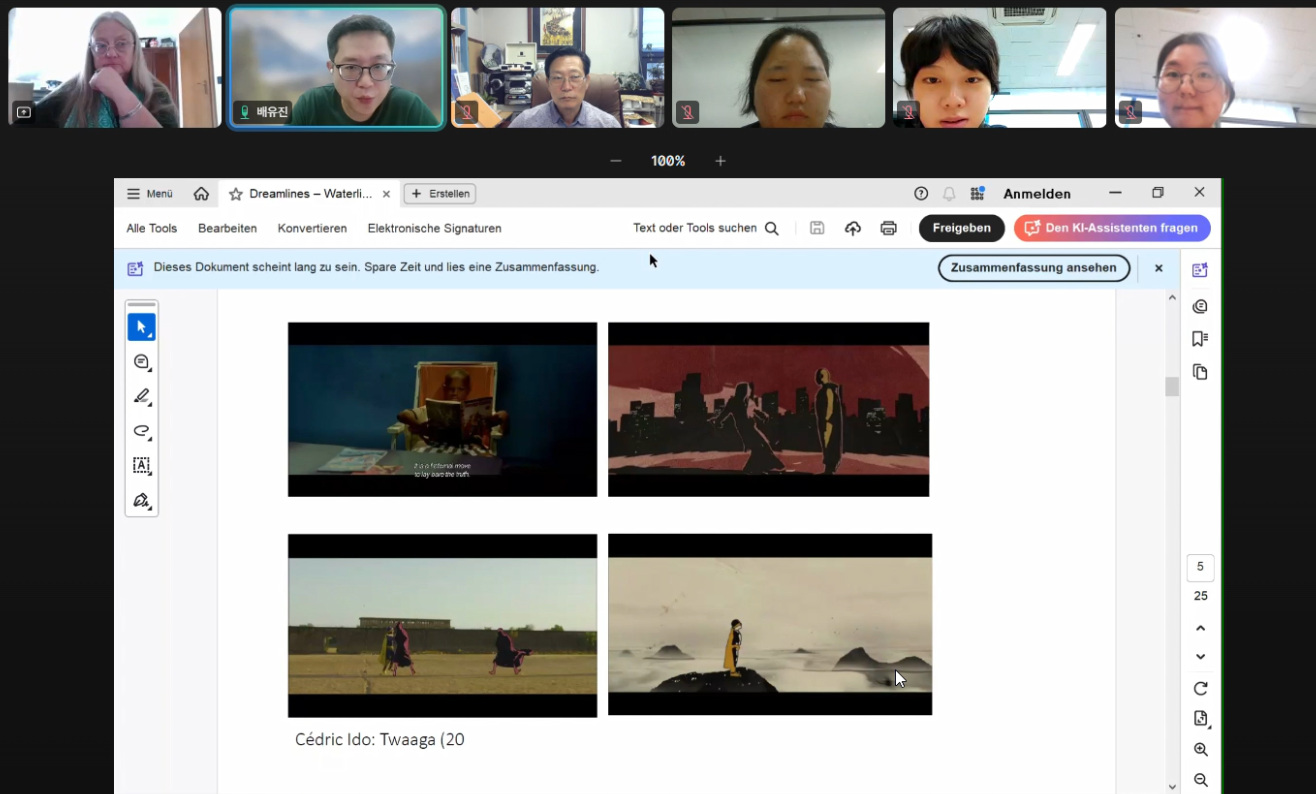Open the page display settings icon
The image size is (1316, 794).
coord(1201,719)
